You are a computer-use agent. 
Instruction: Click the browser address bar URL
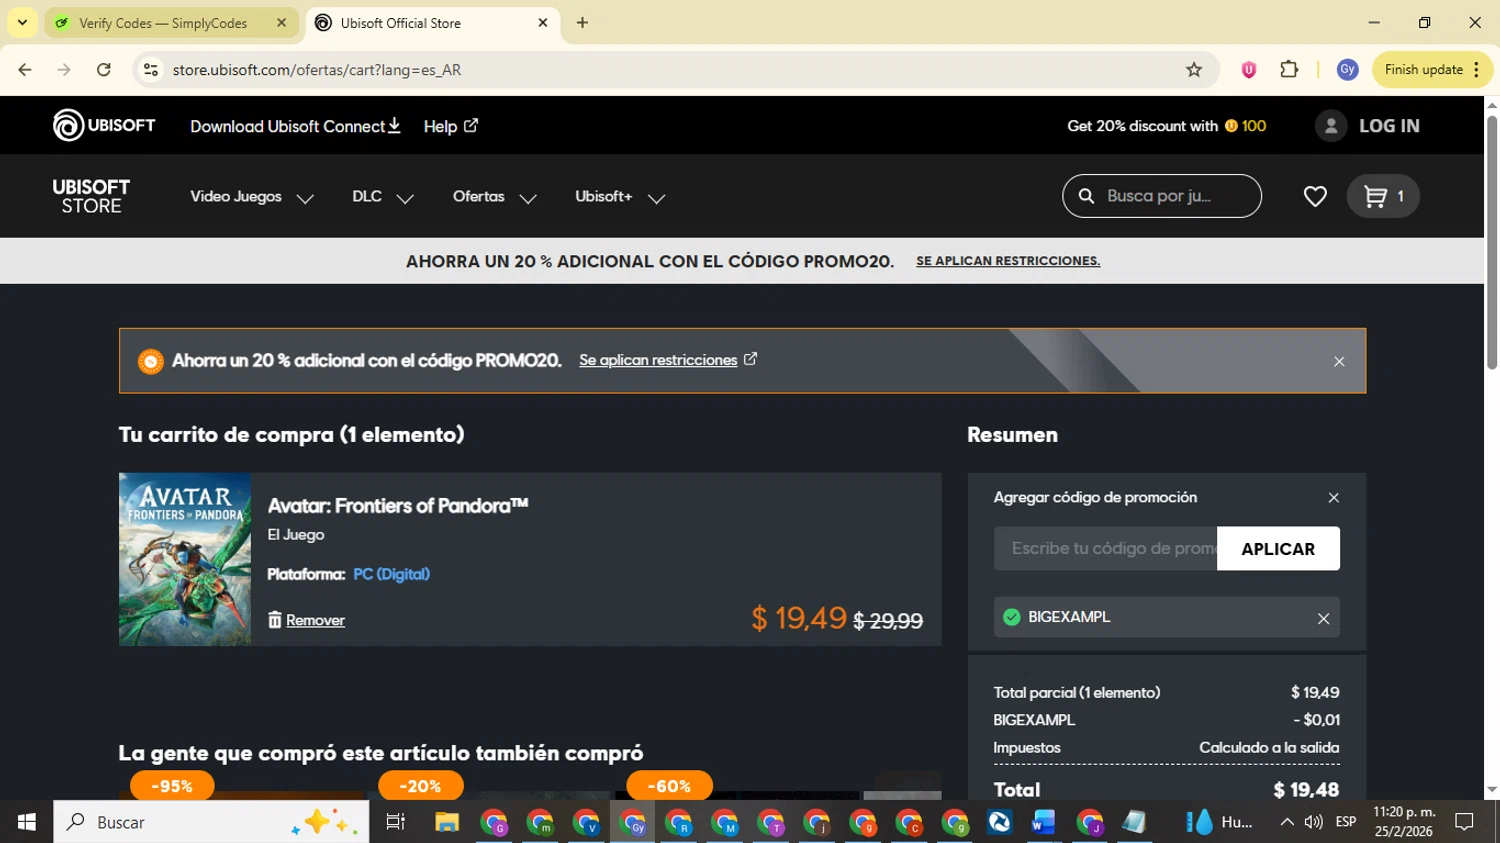[x=317, y=70]
